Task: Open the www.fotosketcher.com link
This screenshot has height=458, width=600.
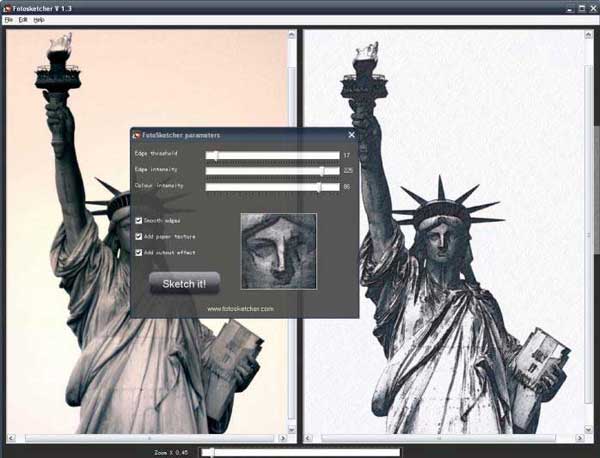Action: (240, 309)
